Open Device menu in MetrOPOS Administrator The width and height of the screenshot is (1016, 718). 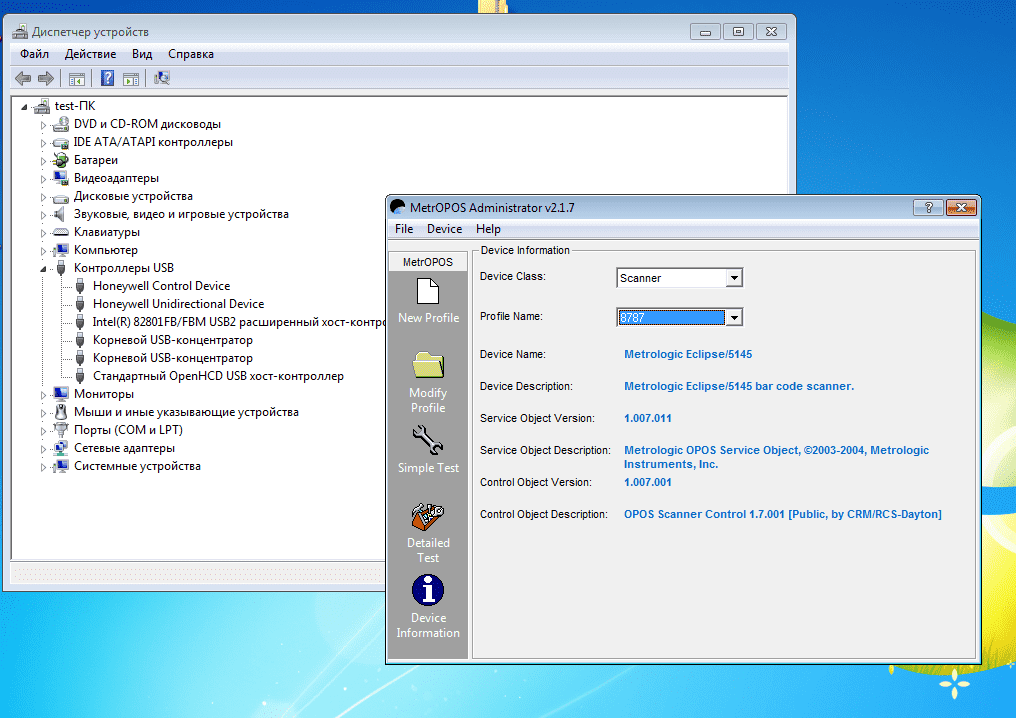(444, 229)
